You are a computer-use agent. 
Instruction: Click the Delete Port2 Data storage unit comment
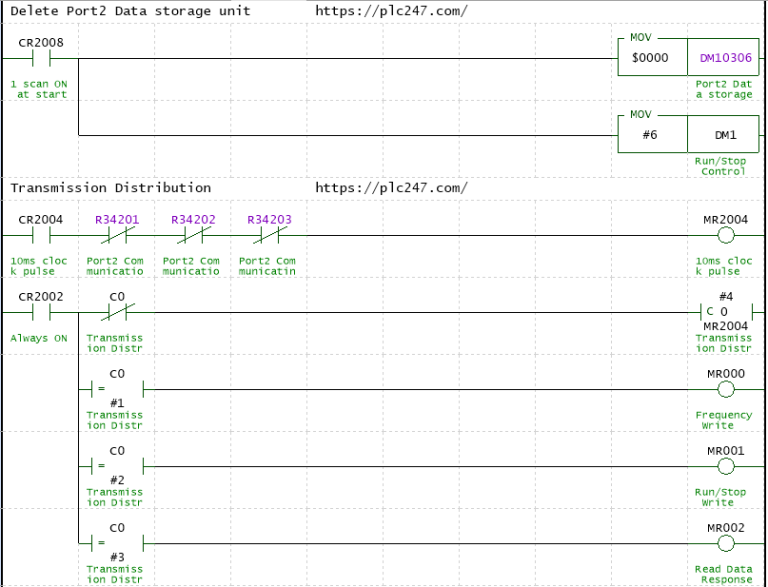coord(130,11)
